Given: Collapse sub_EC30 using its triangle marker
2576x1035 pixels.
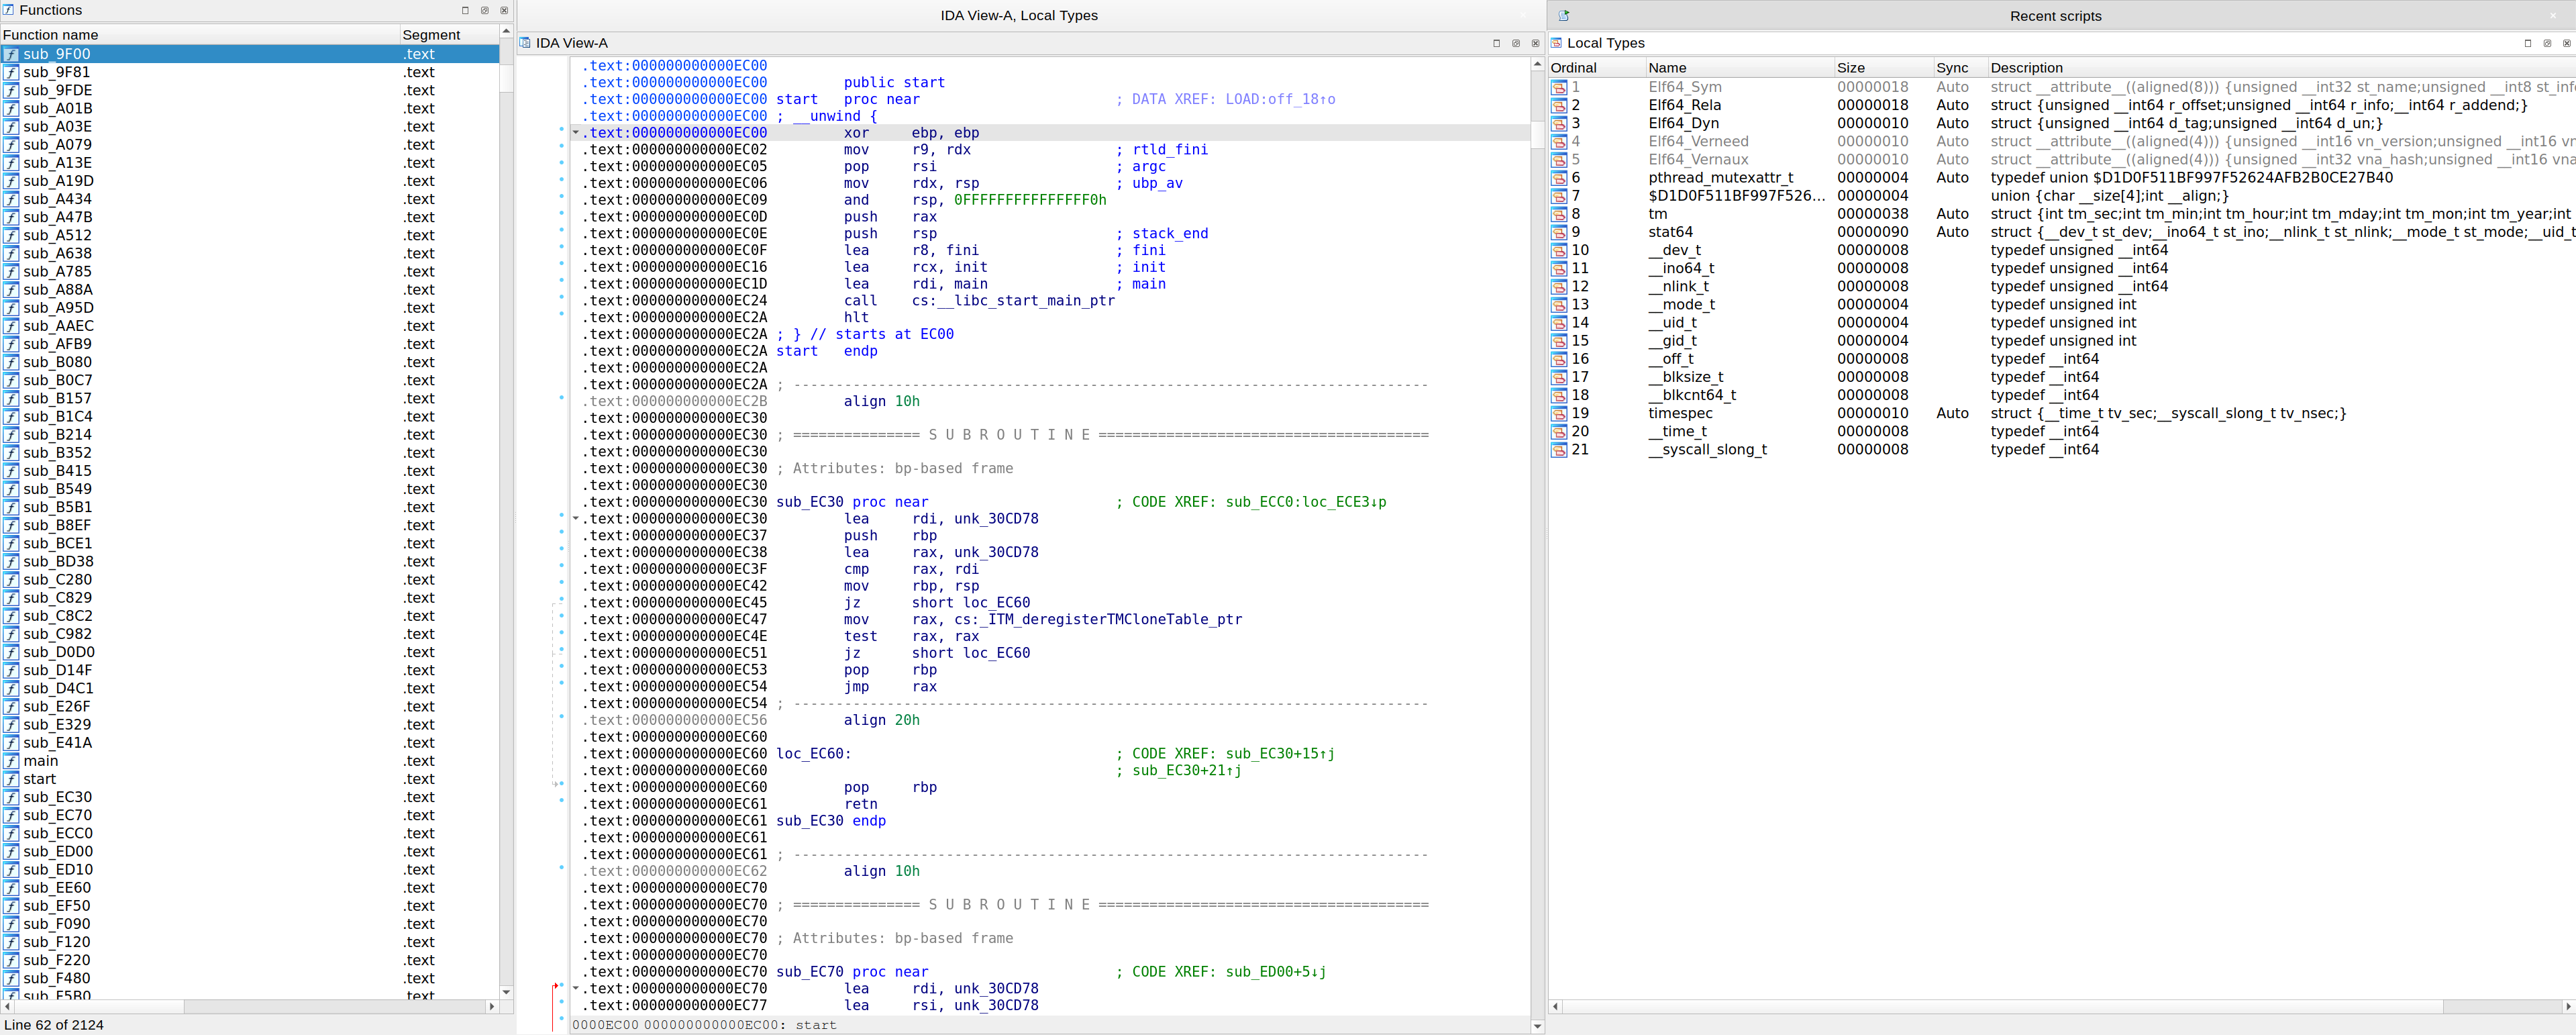Looking at the screenshot, I should pos(575,518).
